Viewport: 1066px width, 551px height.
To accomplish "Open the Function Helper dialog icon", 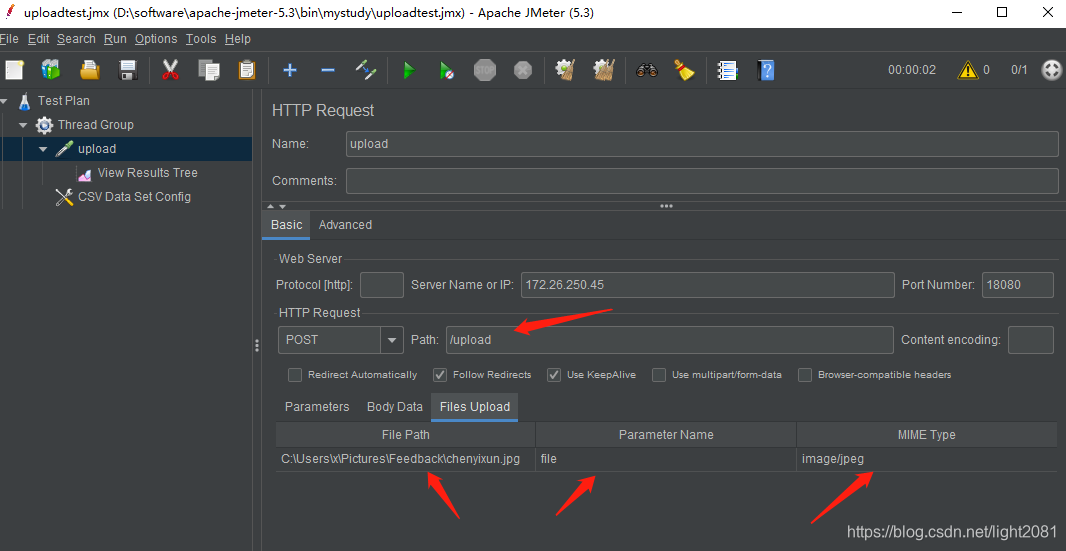I will tap(727, 69).
